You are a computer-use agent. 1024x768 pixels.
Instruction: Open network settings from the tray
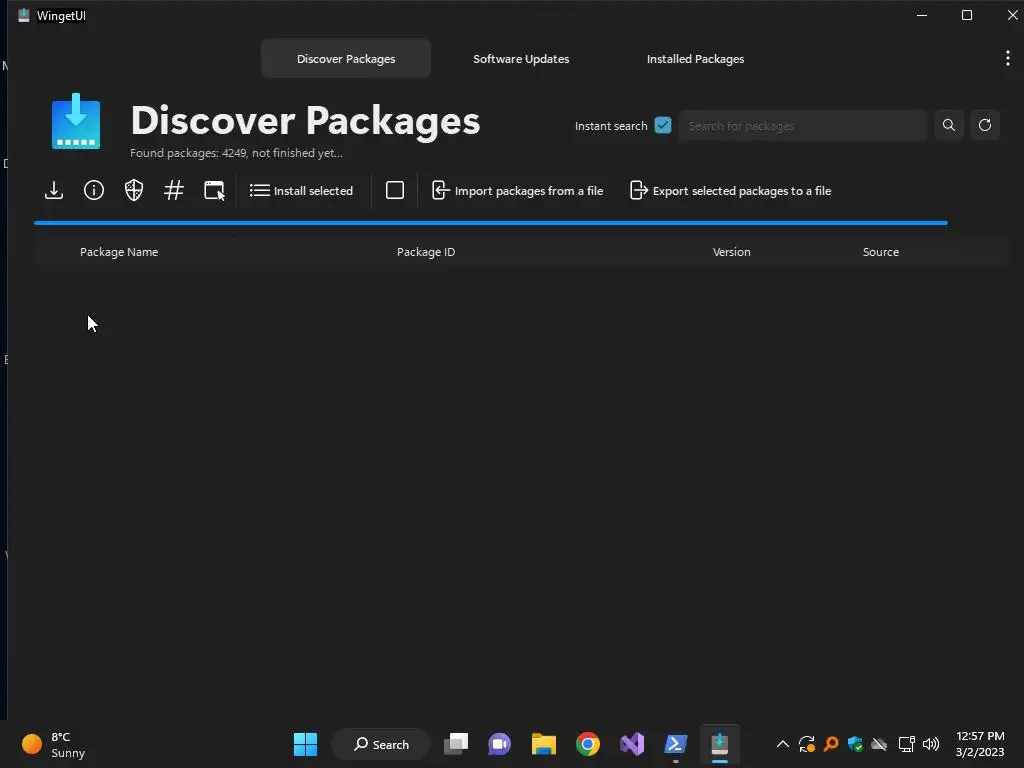pos(906,744)
